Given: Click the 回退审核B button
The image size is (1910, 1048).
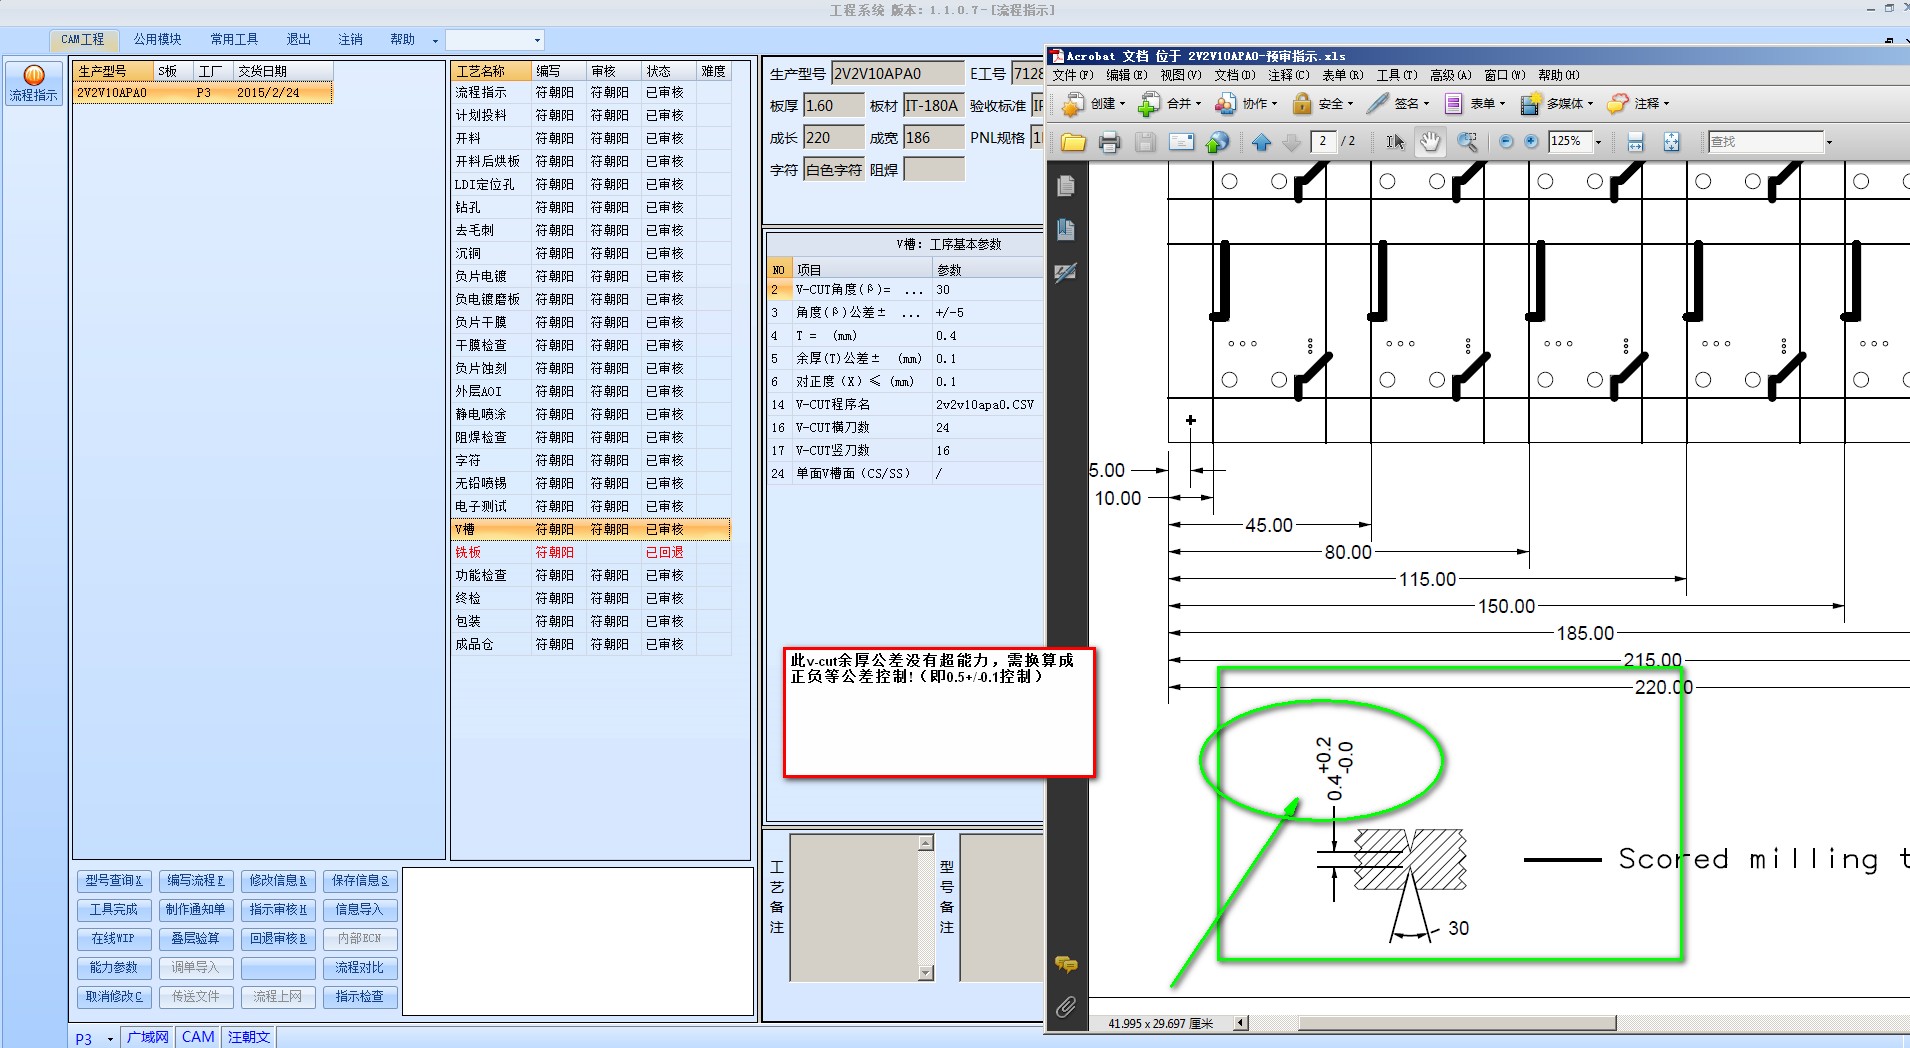Looking at the screenshot, I should (x=278, y=939).
